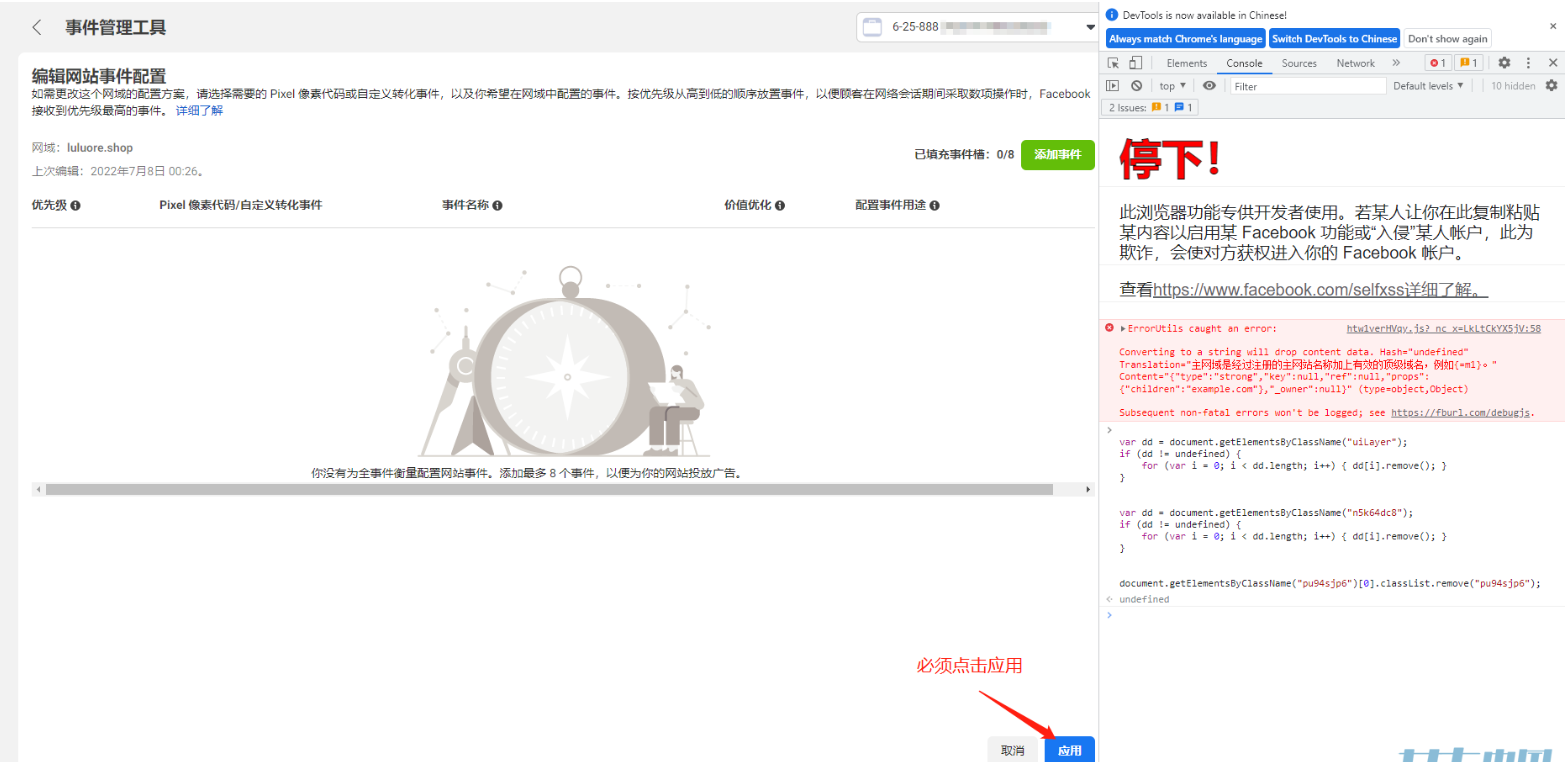This screenshot has width=1565, height=762.
Task: Switch to the Elements tab
Action: (x=1186, y=63)
